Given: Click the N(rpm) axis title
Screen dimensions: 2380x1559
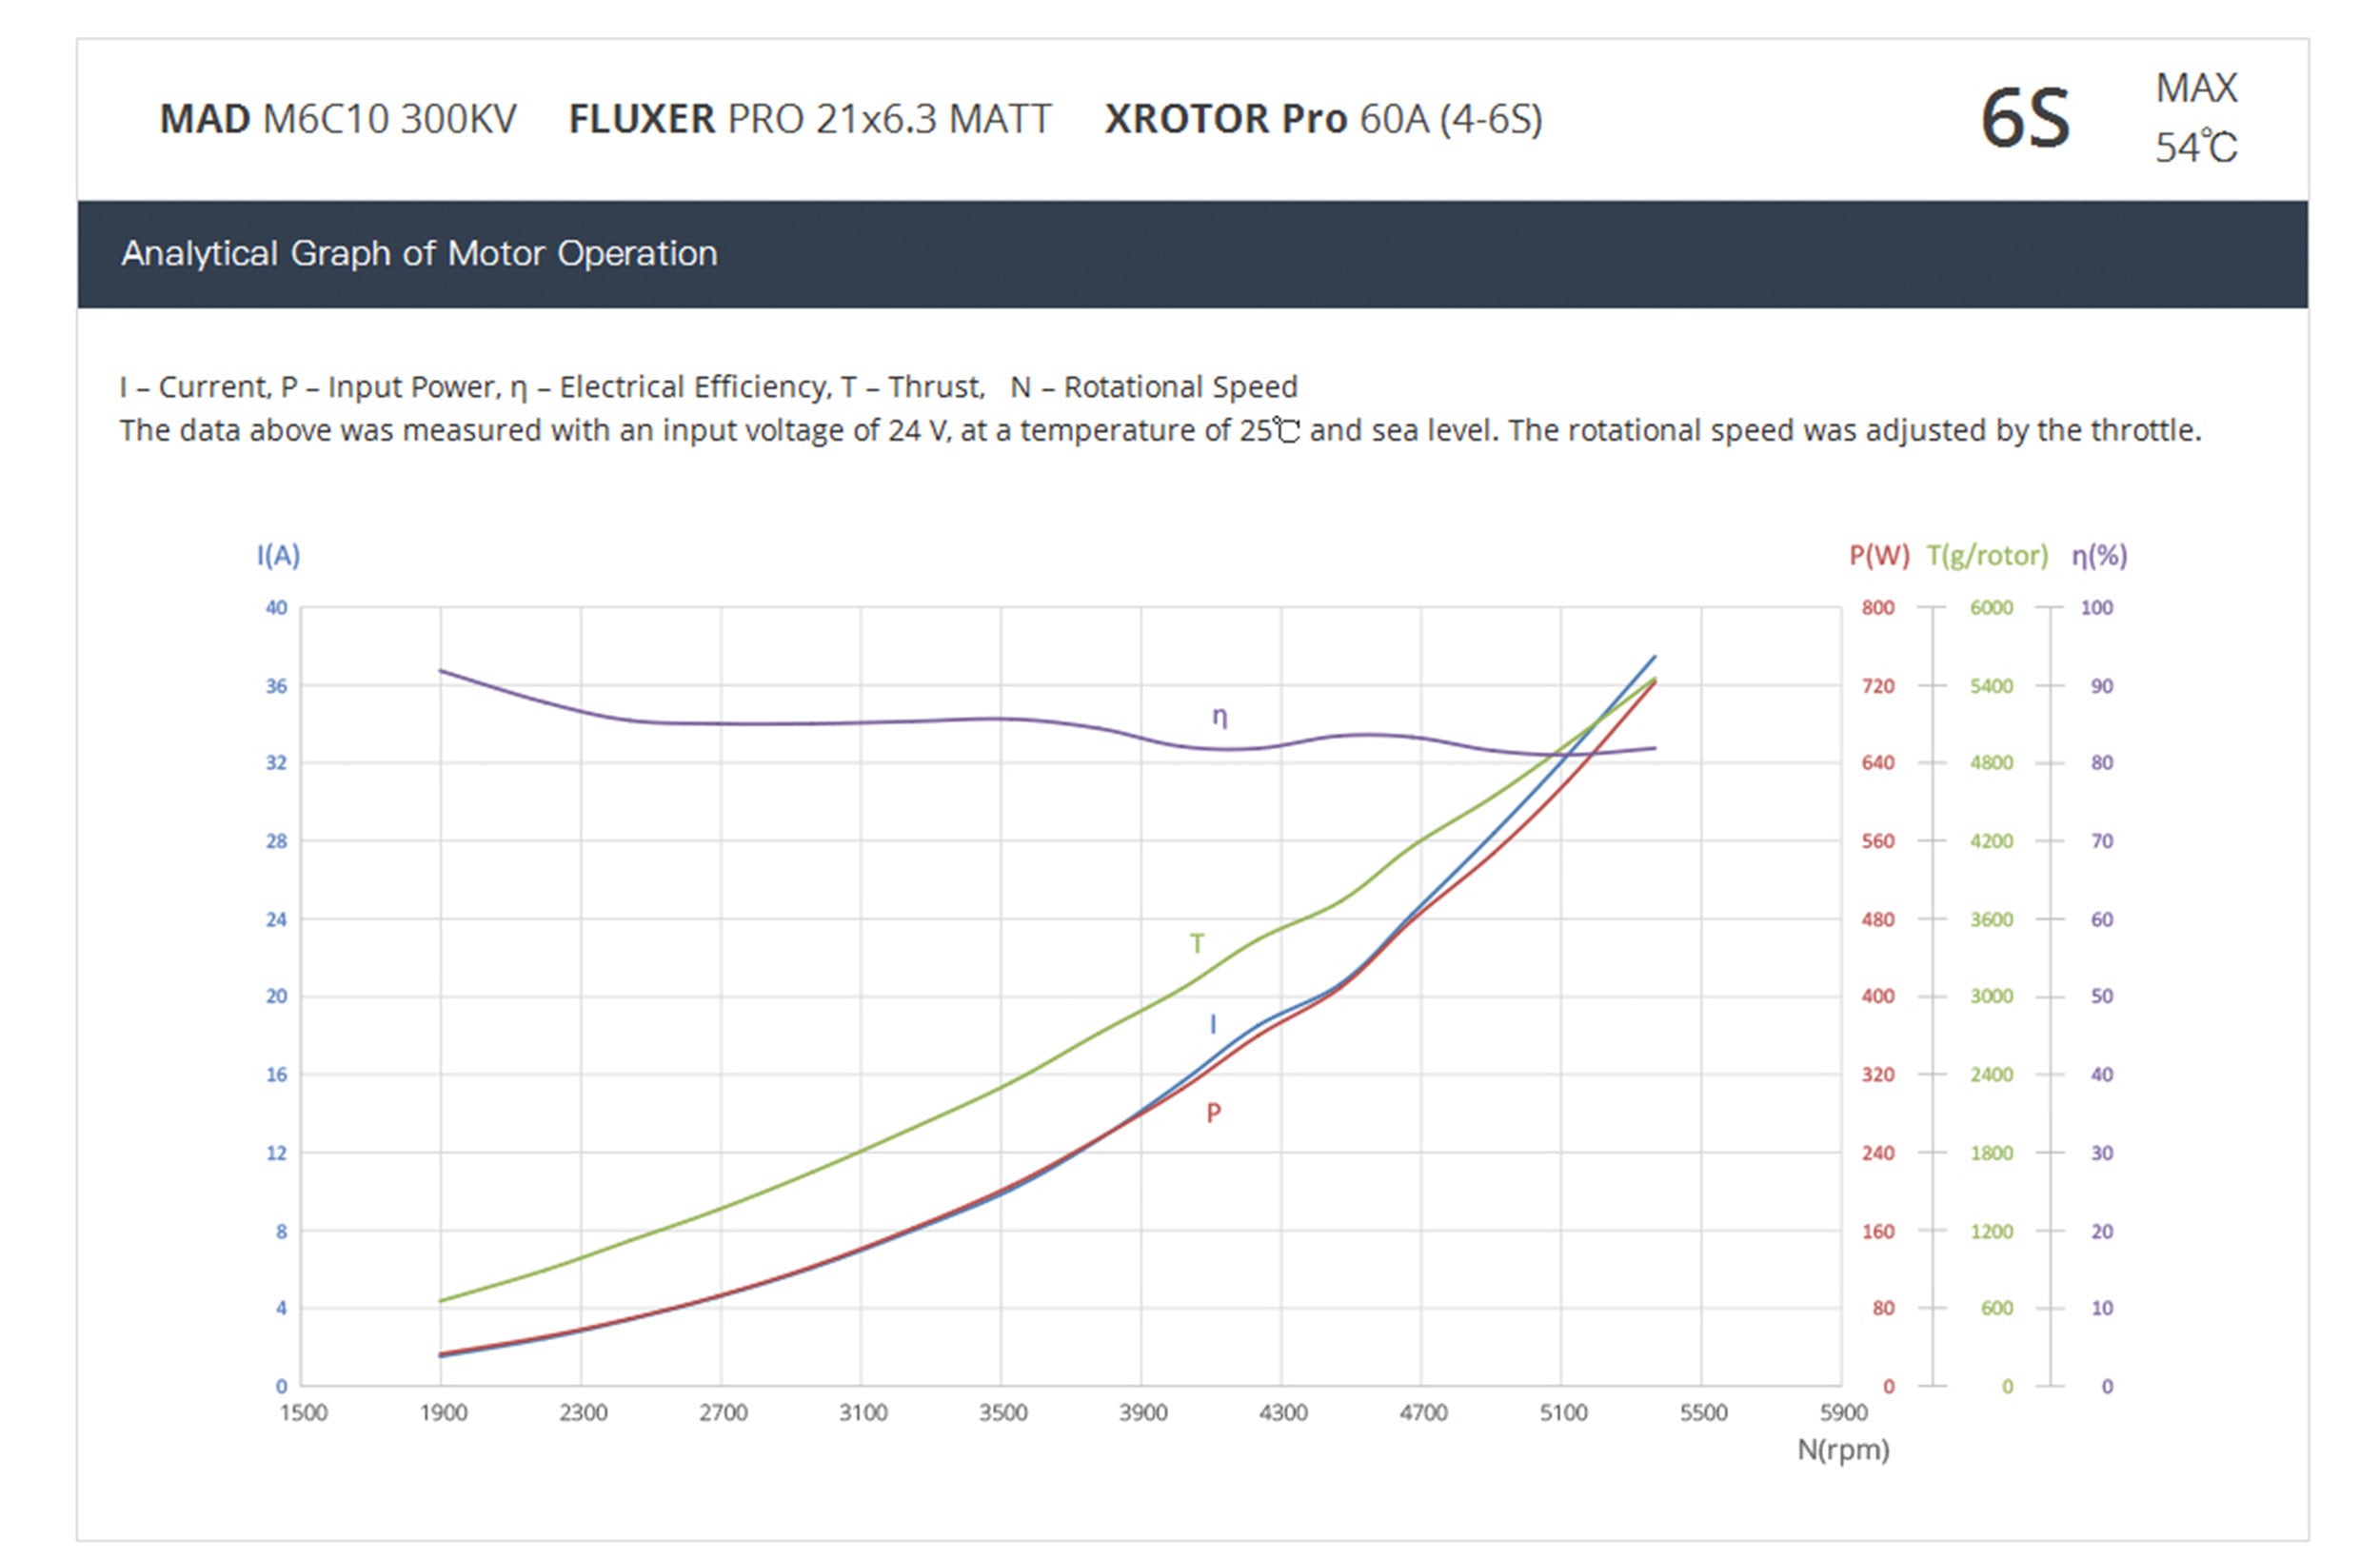Looking at the screenshot, I should (1842, 1449).
